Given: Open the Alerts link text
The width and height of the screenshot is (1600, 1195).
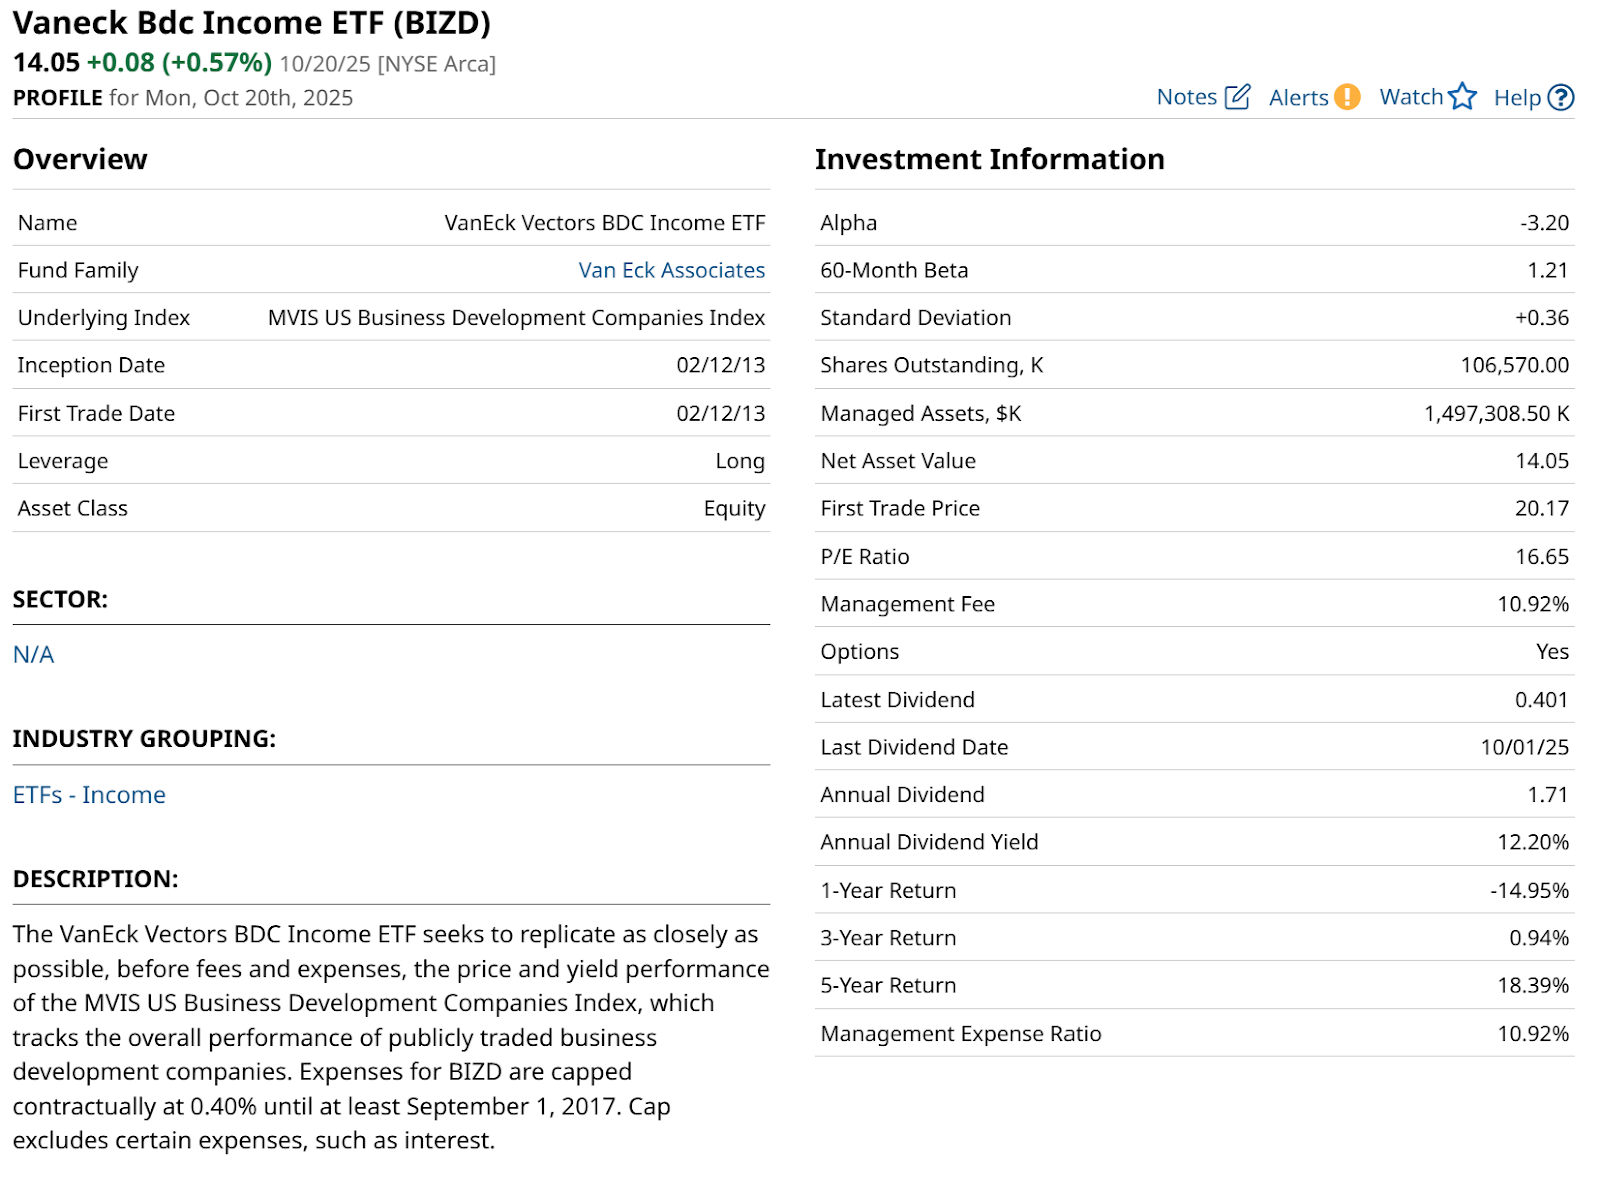Looking at the screenshot, I should [1298, 98].
